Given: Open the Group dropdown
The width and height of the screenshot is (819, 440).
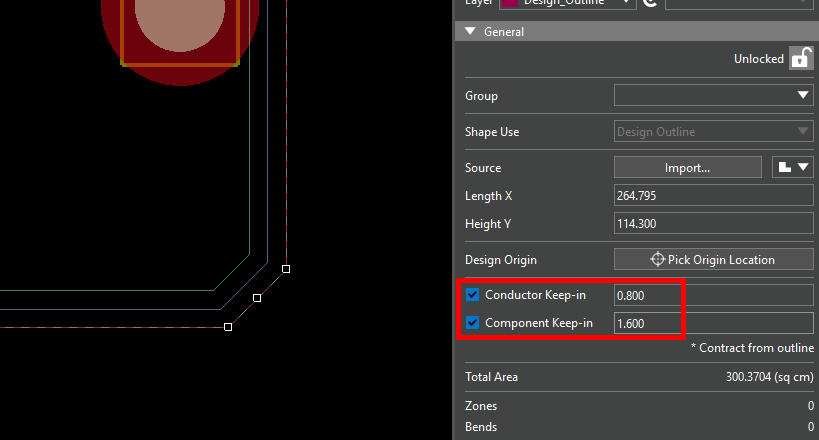Looking at the screenshot, I should point(713,96).
